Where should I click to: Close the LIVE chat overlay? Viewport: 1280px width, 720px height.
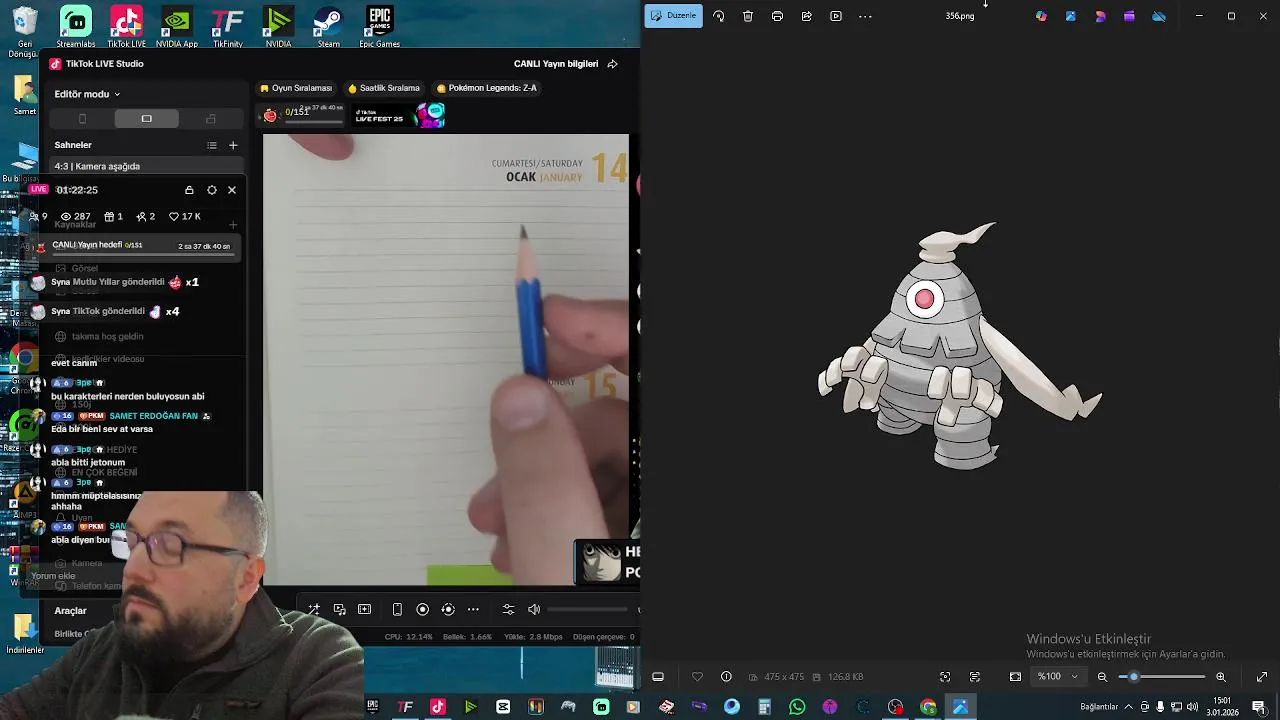click(232, 190)
